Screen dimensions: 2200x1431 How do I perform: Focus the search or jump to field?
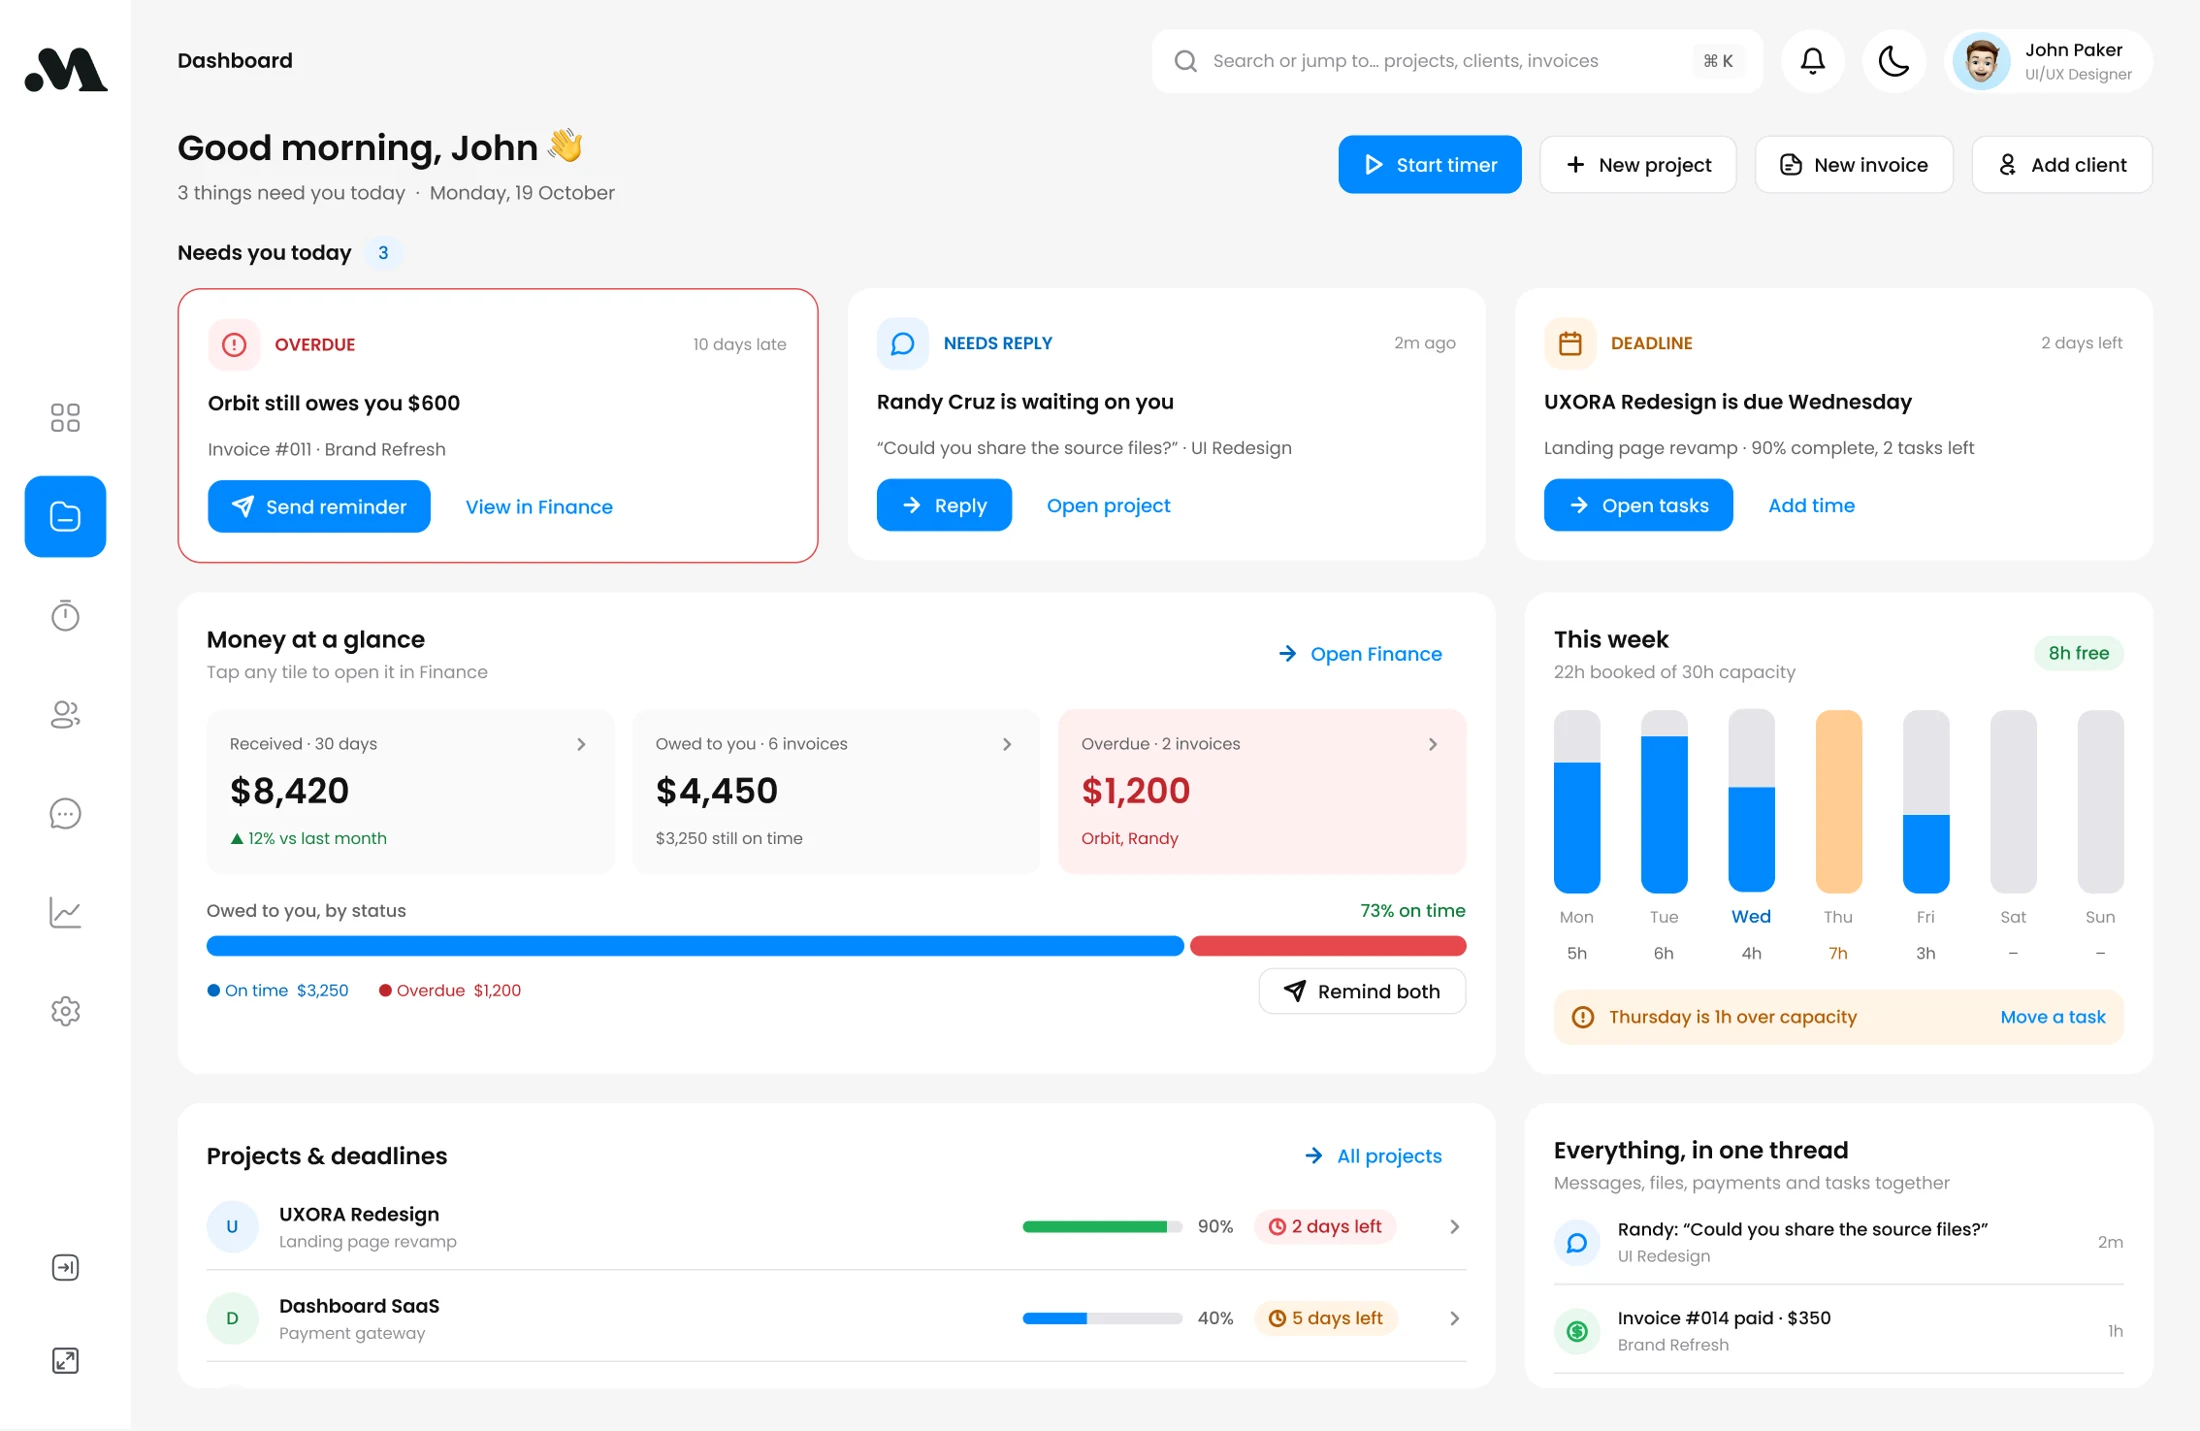(x=1457, y=61)
